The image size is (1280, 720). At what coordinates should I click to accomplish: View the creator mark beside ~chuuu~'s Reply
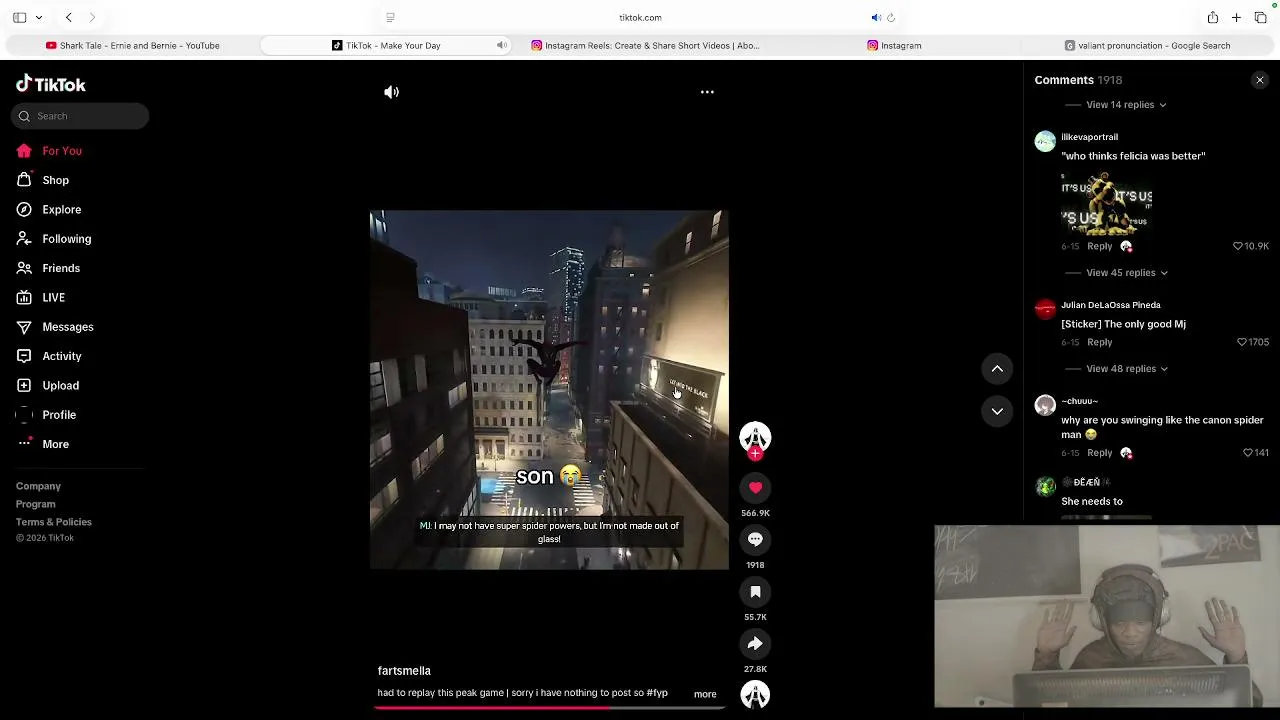click(1126, 453)
